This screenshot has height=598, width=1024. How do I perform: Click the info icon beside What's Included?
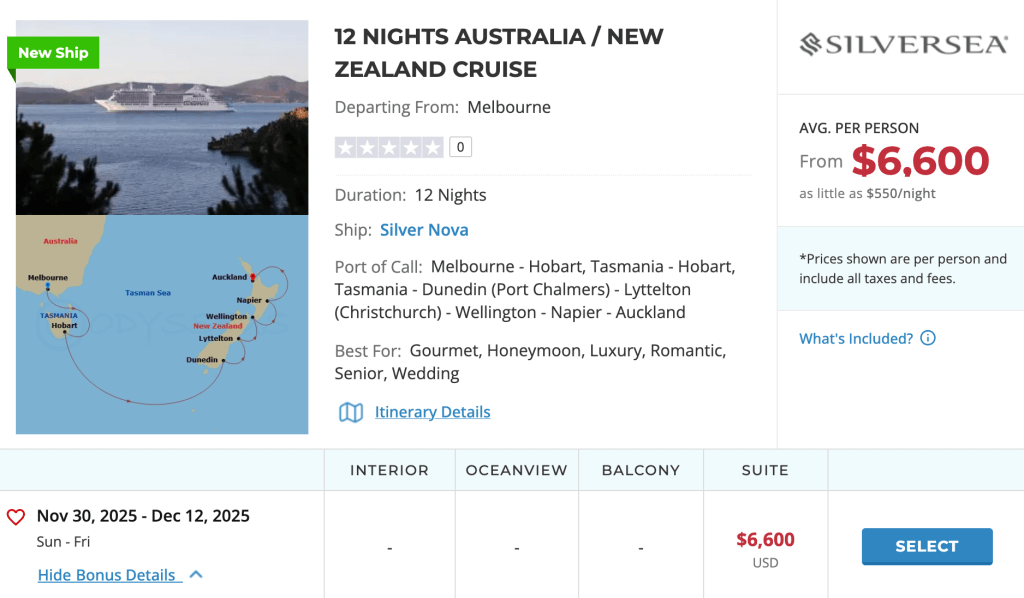coord(928,338)
